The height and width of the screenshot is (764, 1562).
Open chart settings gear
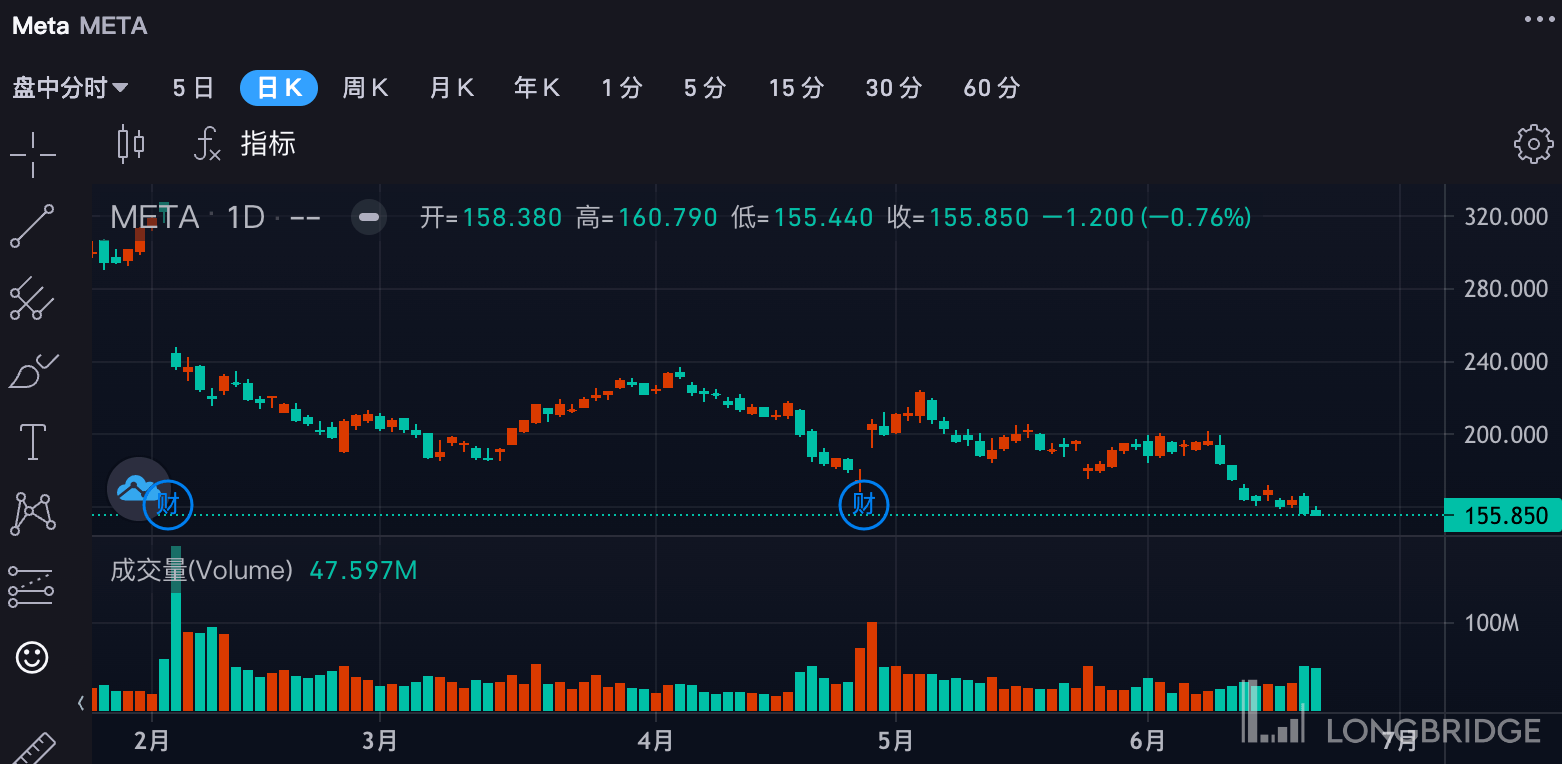click(1533, 144)
